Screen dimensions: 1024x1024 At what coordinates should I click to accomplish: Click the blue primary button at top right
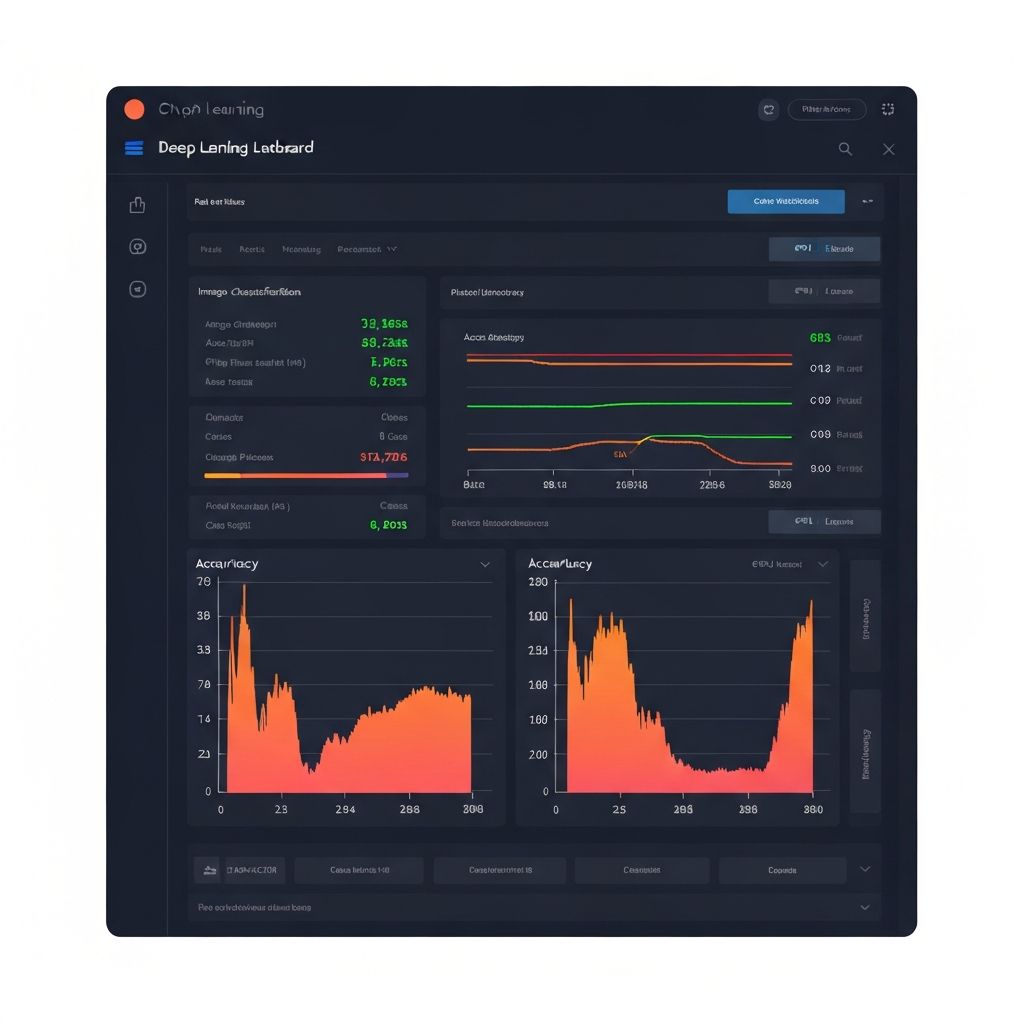[x=785, y=201]
